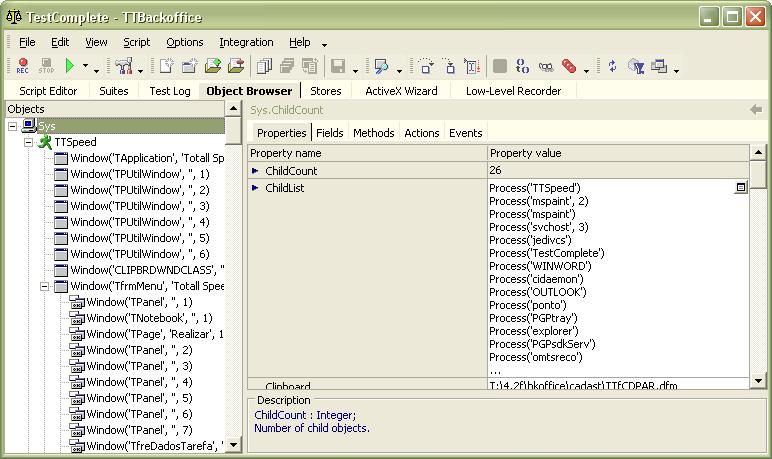Viewport: 772px width, 459px height.
Task: Click the properties list scroll down arrow
Action: [758, 381]
